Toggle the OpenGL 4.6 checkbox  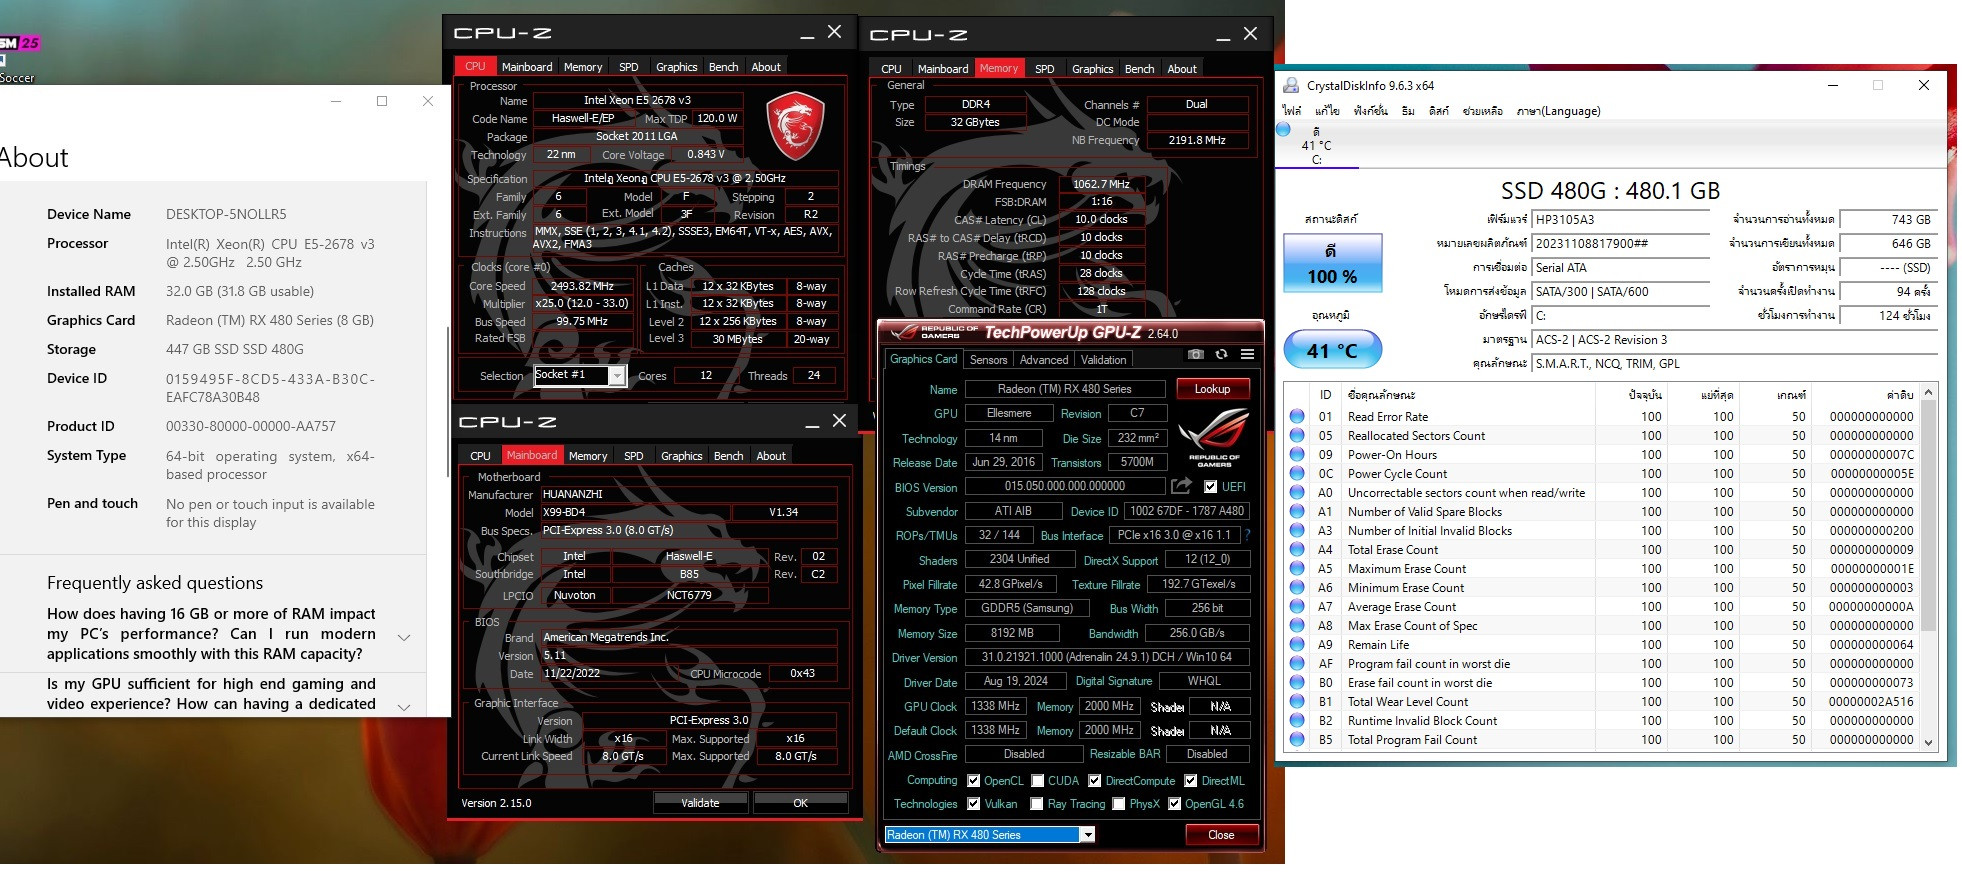pyautogui.click(x=1174, y=804)
